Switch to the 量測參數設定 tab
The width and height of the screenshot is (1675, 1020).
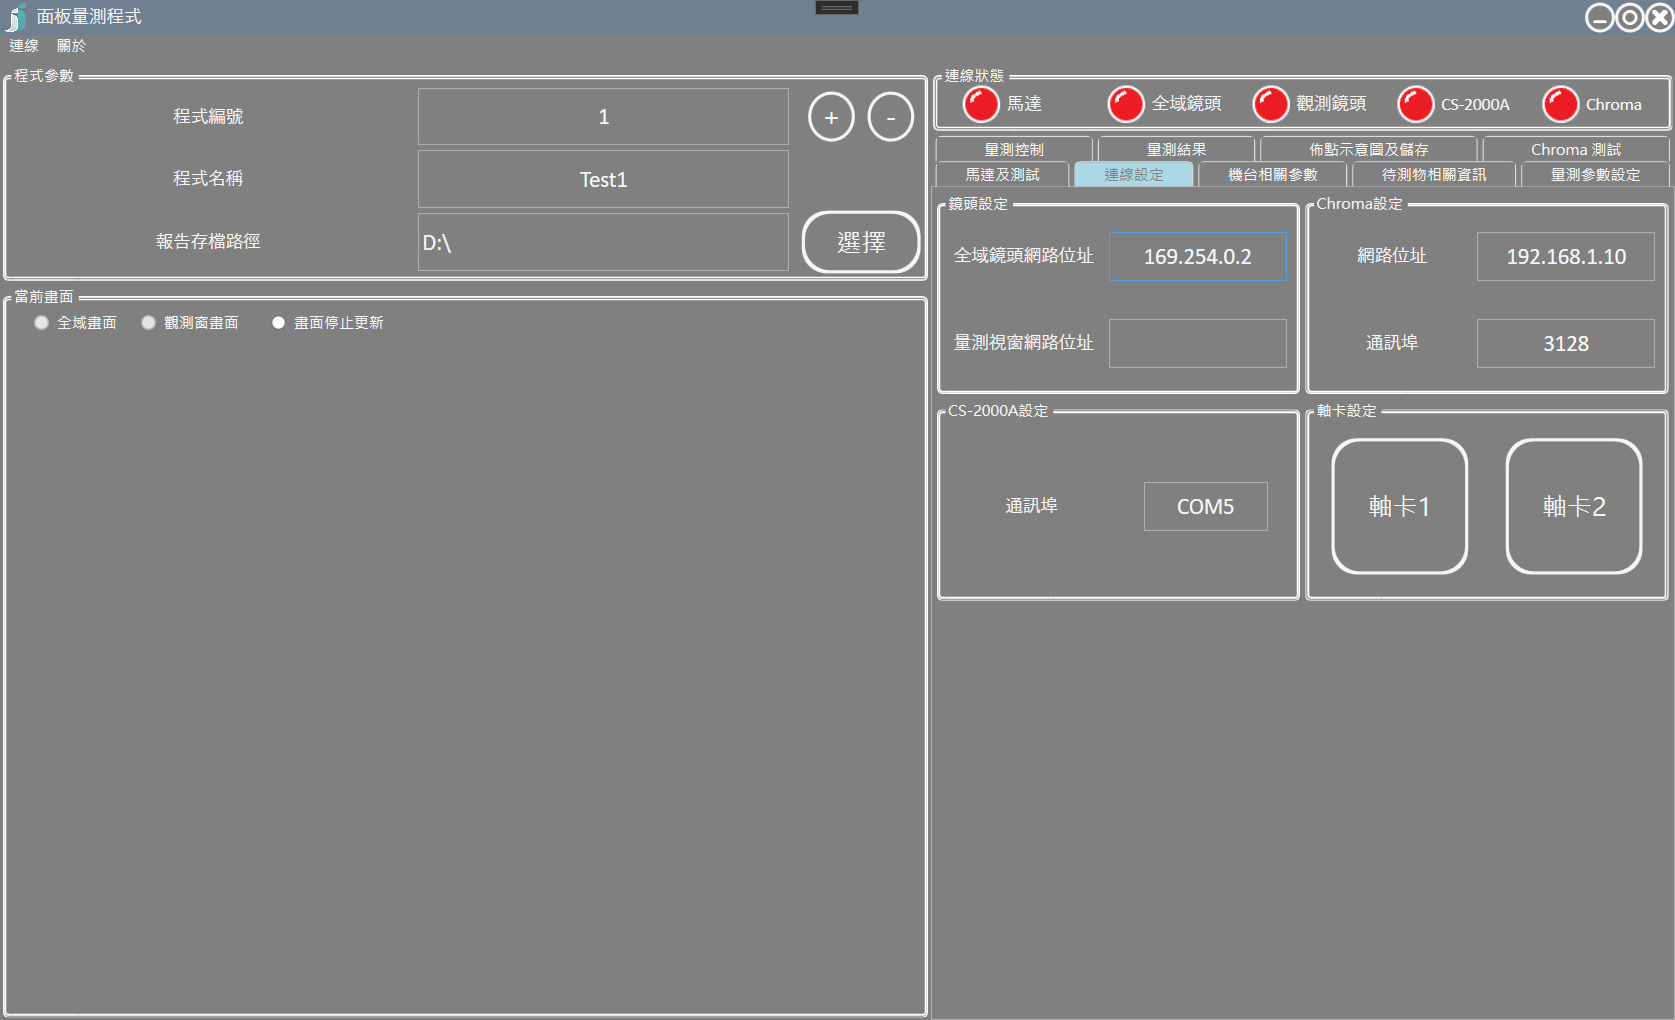coord(1595,175)
